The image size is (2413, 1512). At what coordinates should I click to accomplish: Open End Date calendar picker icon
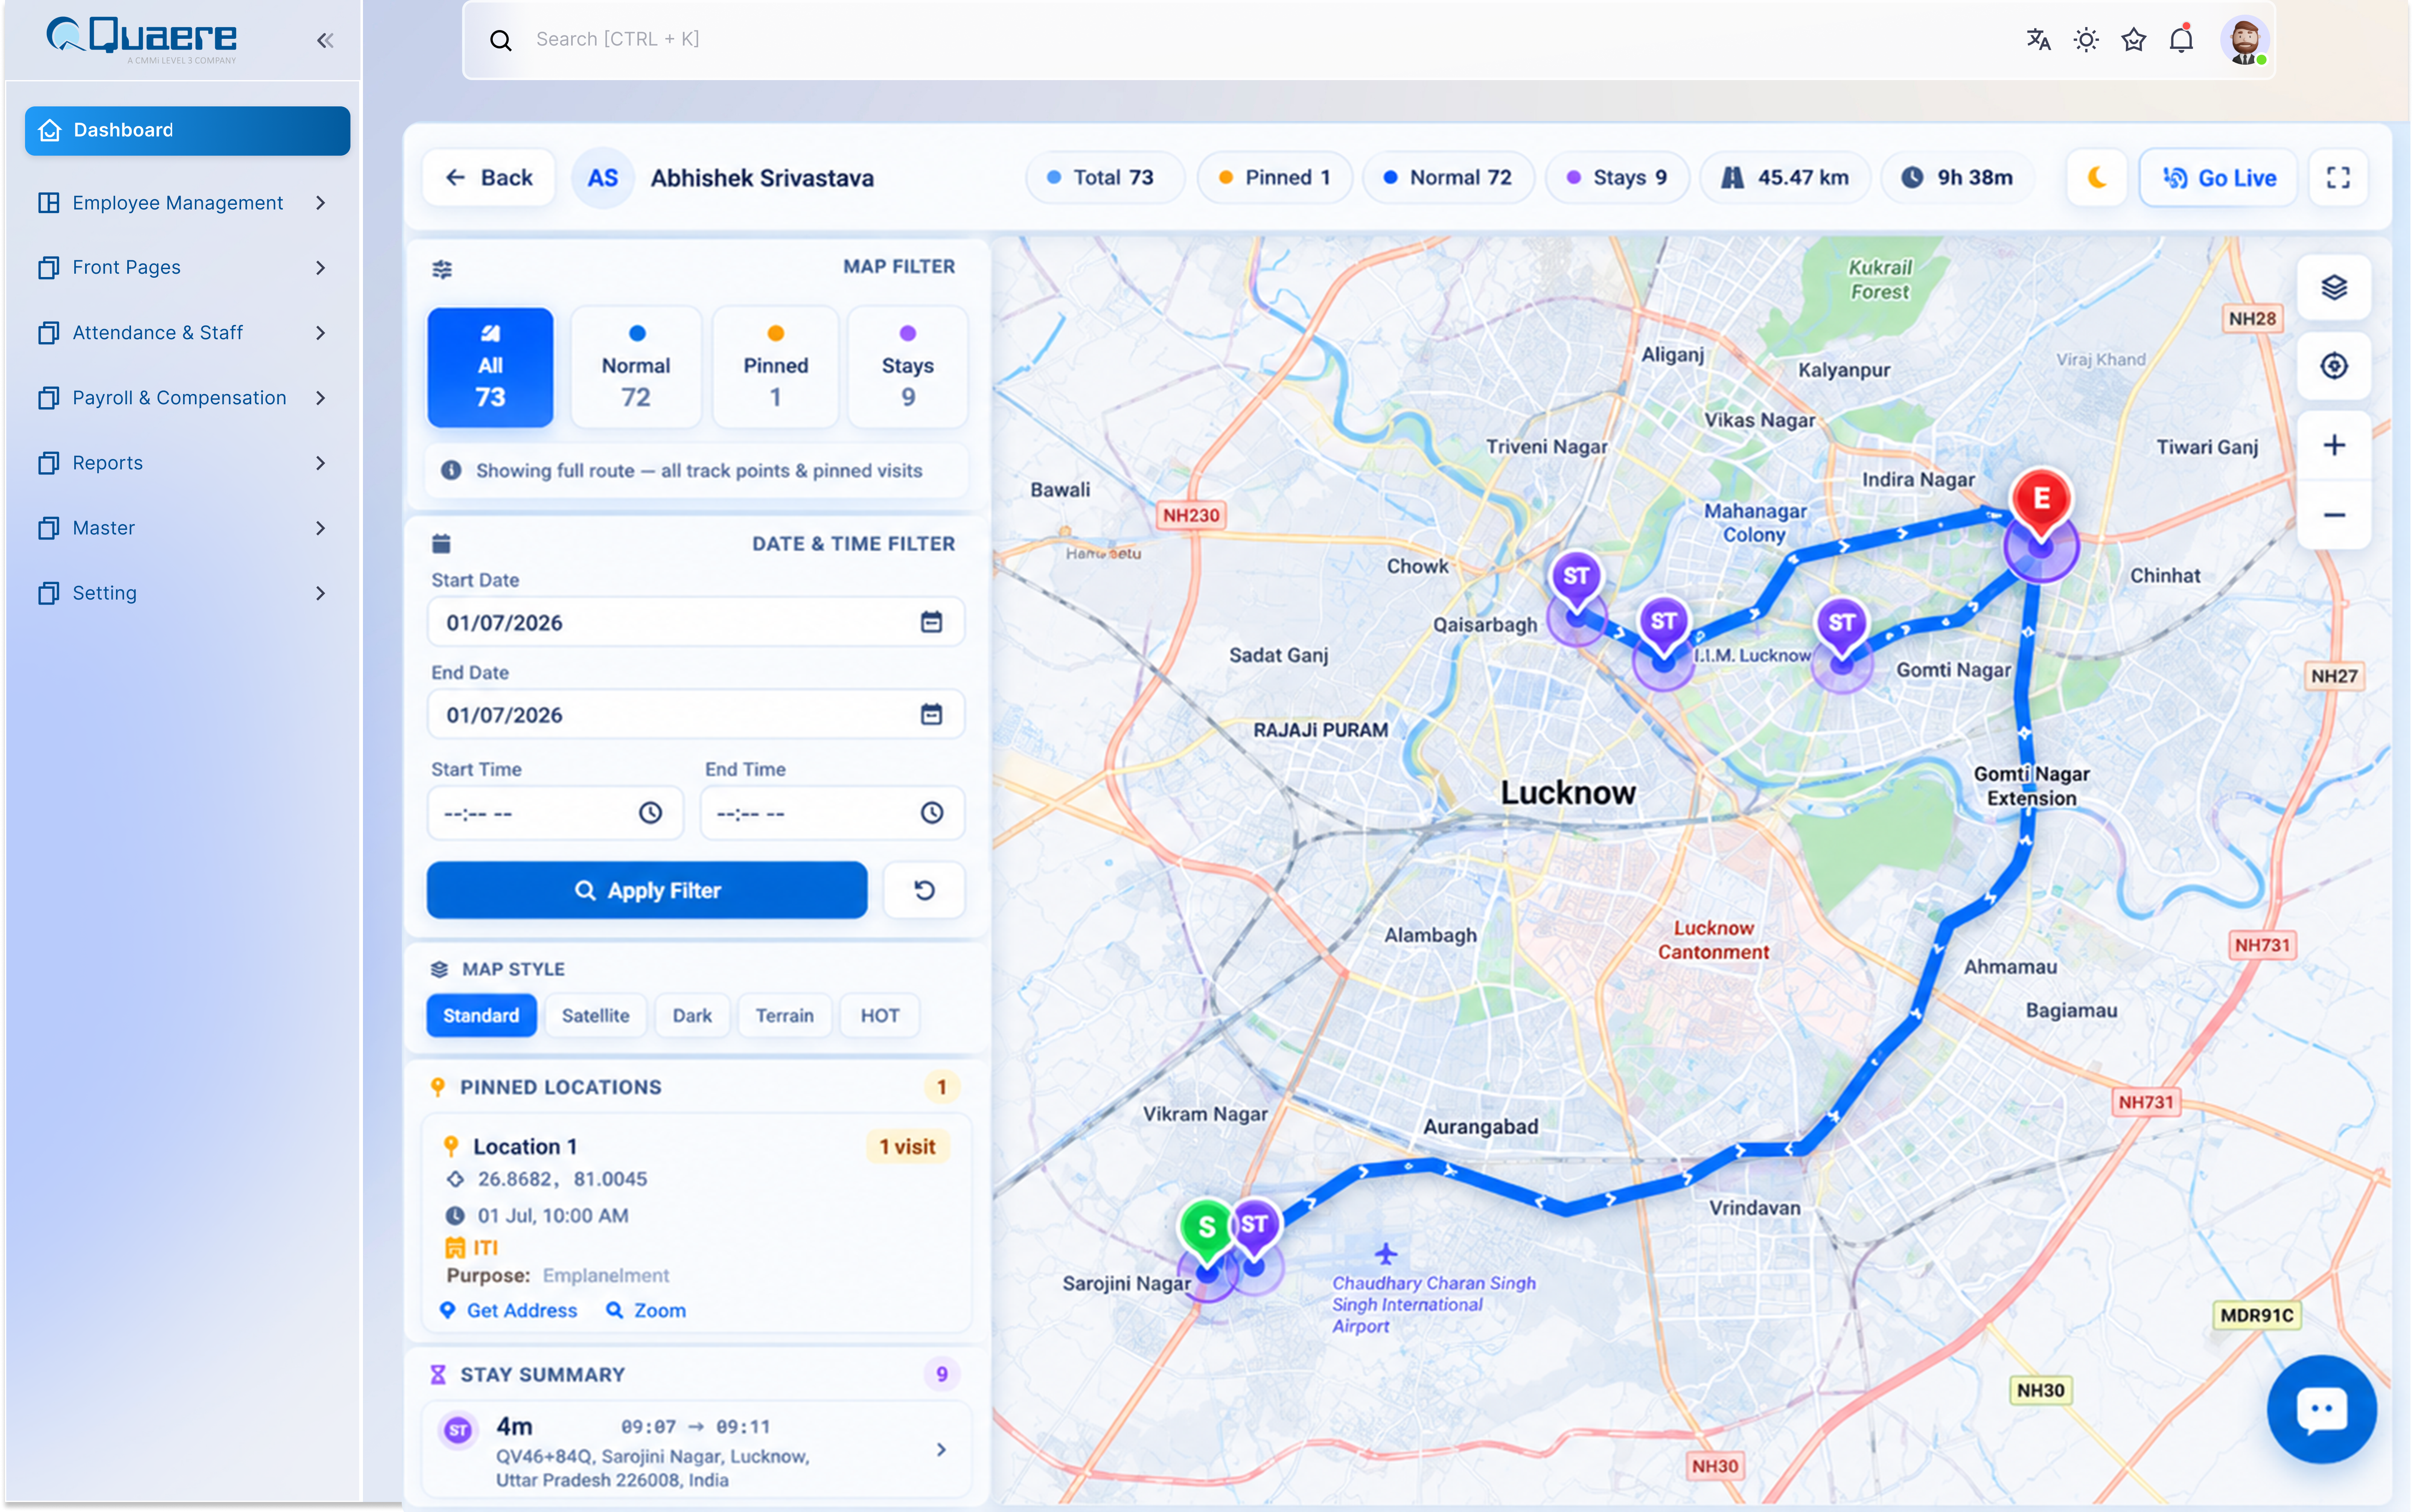click(931, 714)
